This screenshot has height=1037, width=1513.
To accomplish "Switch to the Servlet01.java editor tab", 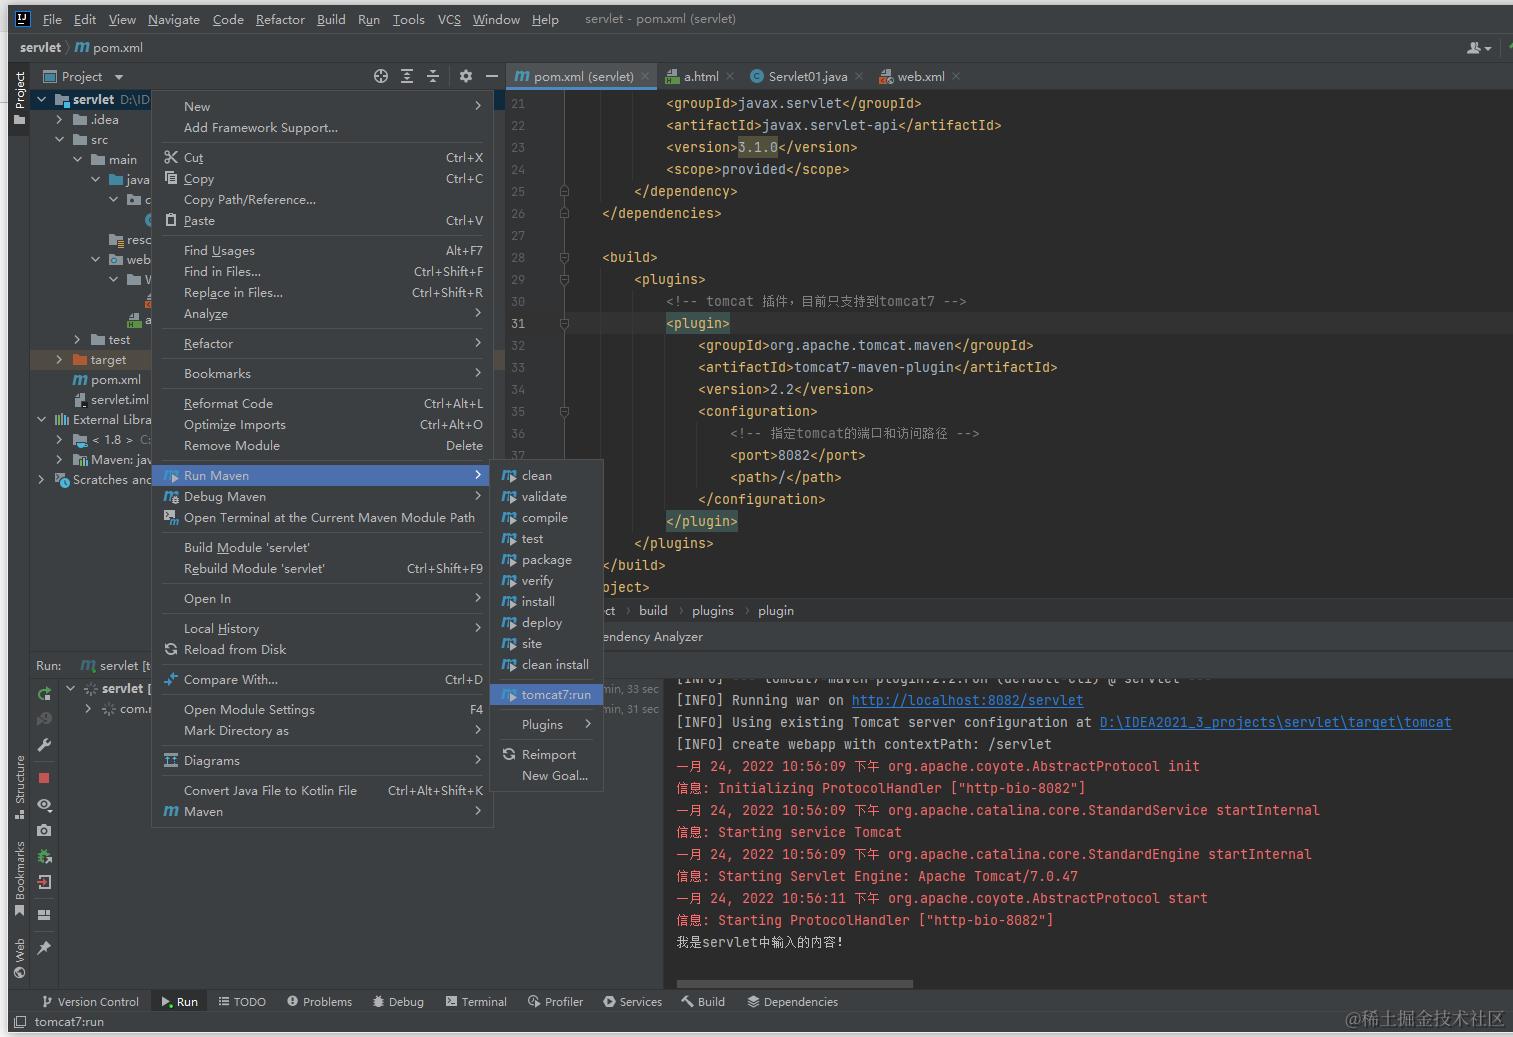I will coord(807,76).
